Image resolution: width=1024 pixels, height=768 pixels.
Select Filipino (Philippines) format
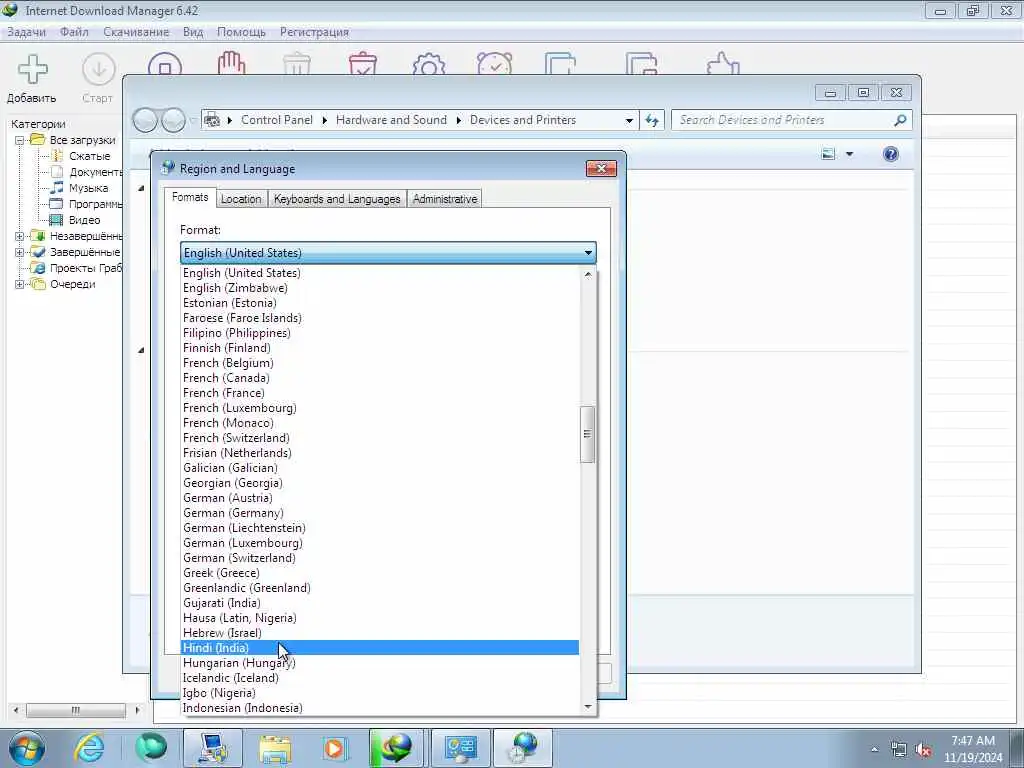click(x=380, y=333)
